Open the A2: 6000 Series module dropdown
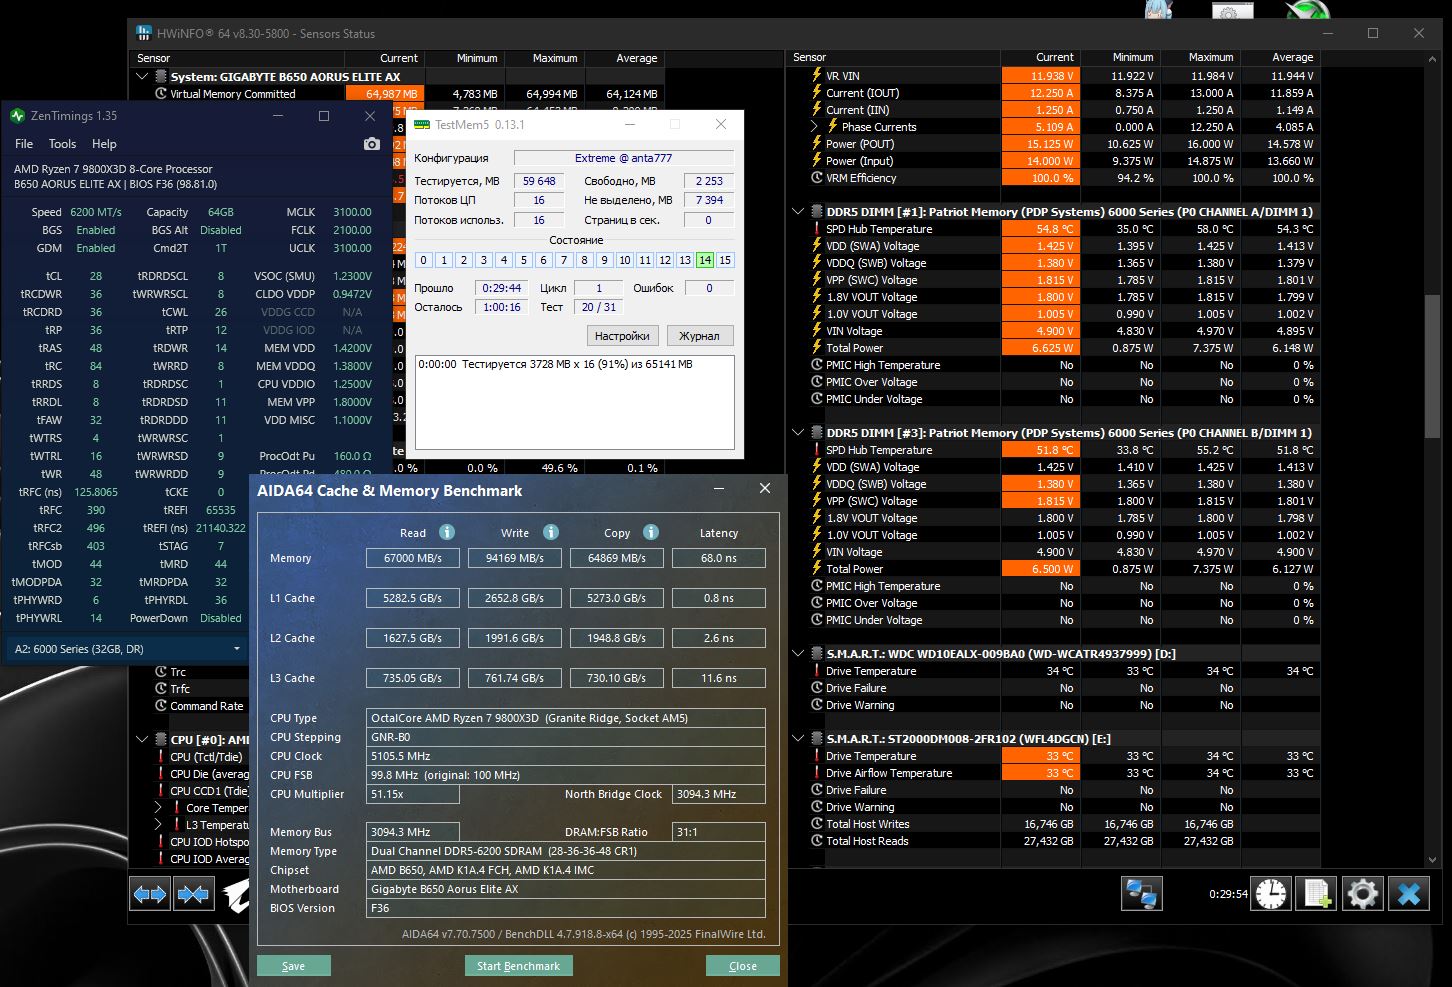 coord(127,648)
